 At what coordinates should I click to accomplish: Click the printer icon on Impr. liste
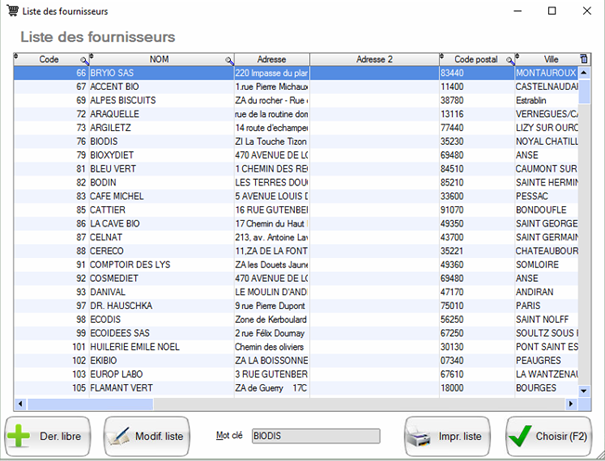point(420,437)
